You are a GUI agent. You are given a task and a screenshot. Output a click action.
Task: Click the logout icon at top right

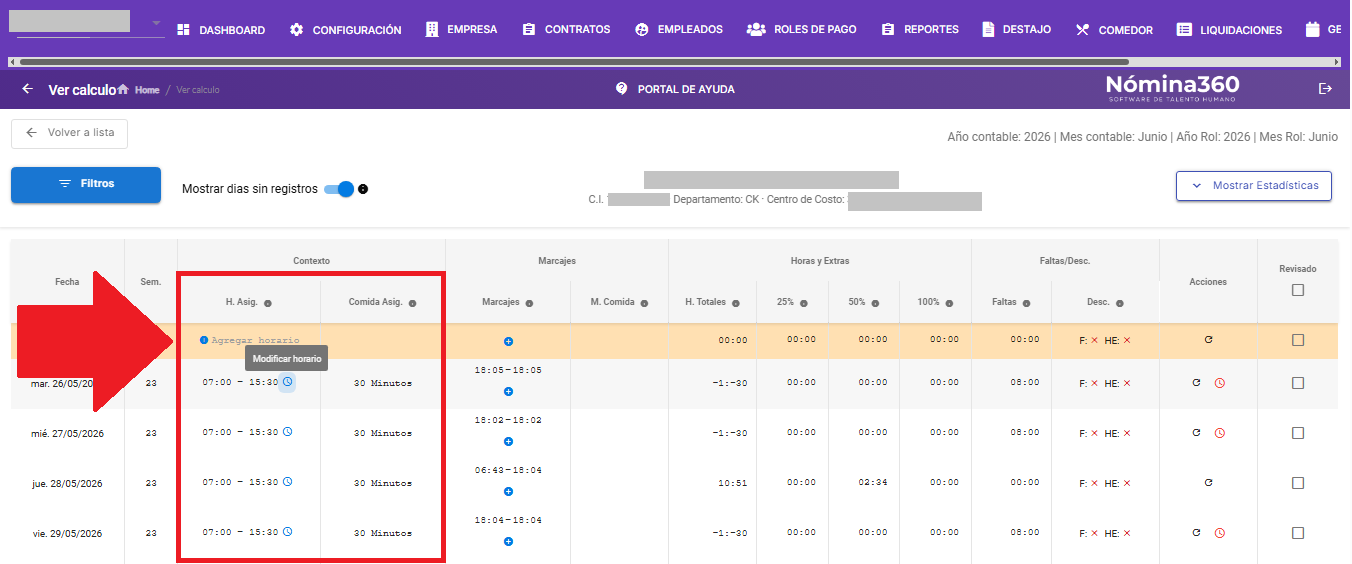[1326, 89]
